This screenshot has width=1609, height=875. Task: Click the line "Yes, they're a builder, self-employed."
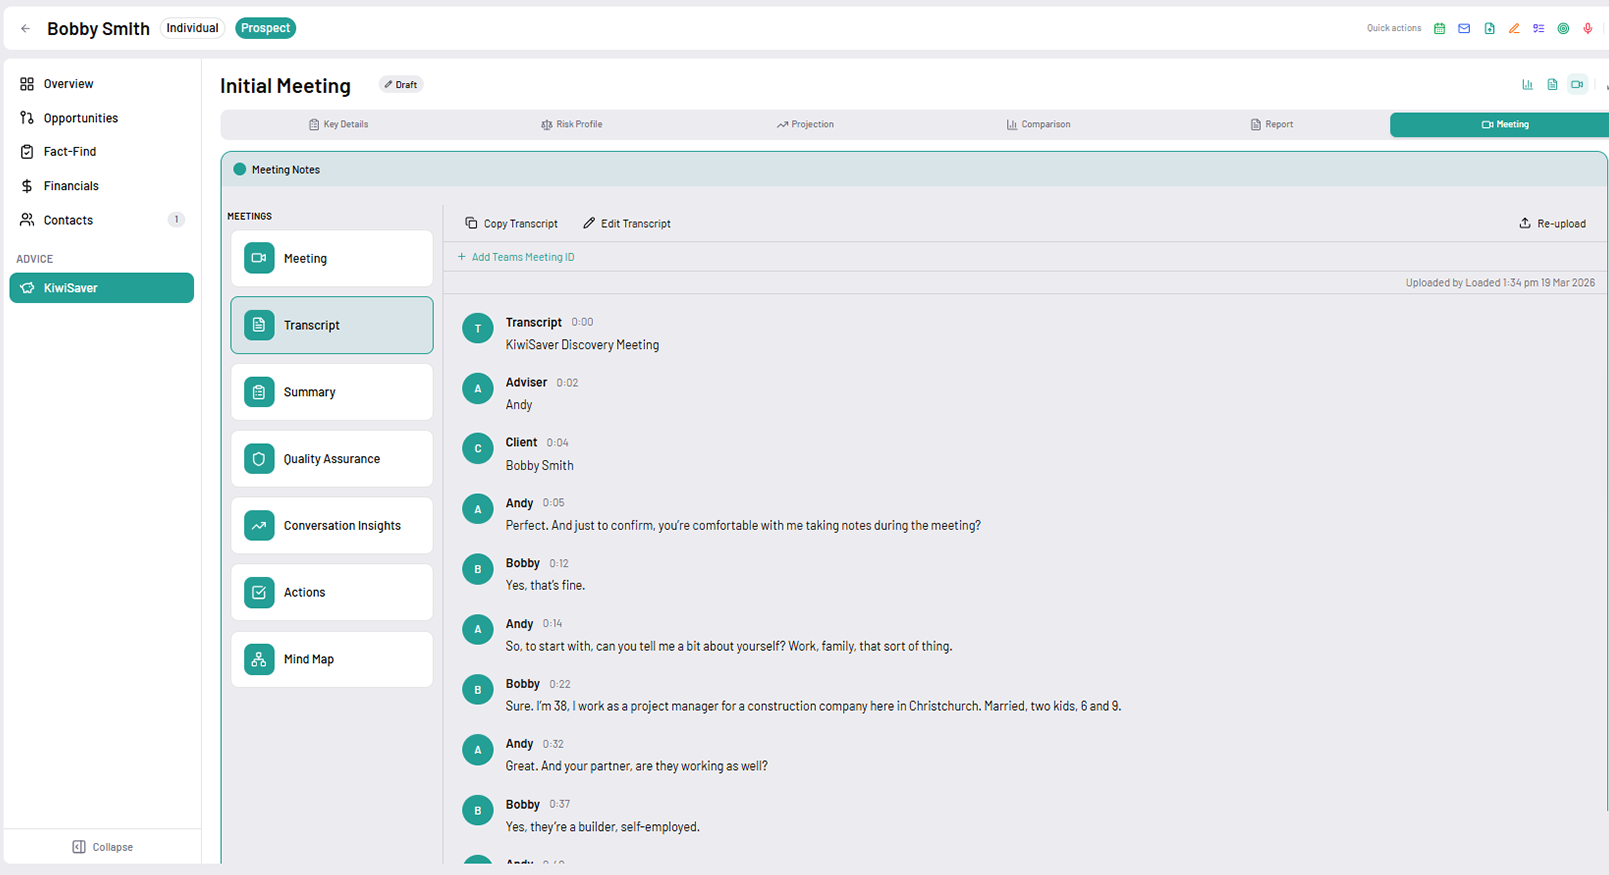pyautogui.click(x=603, y=827)
